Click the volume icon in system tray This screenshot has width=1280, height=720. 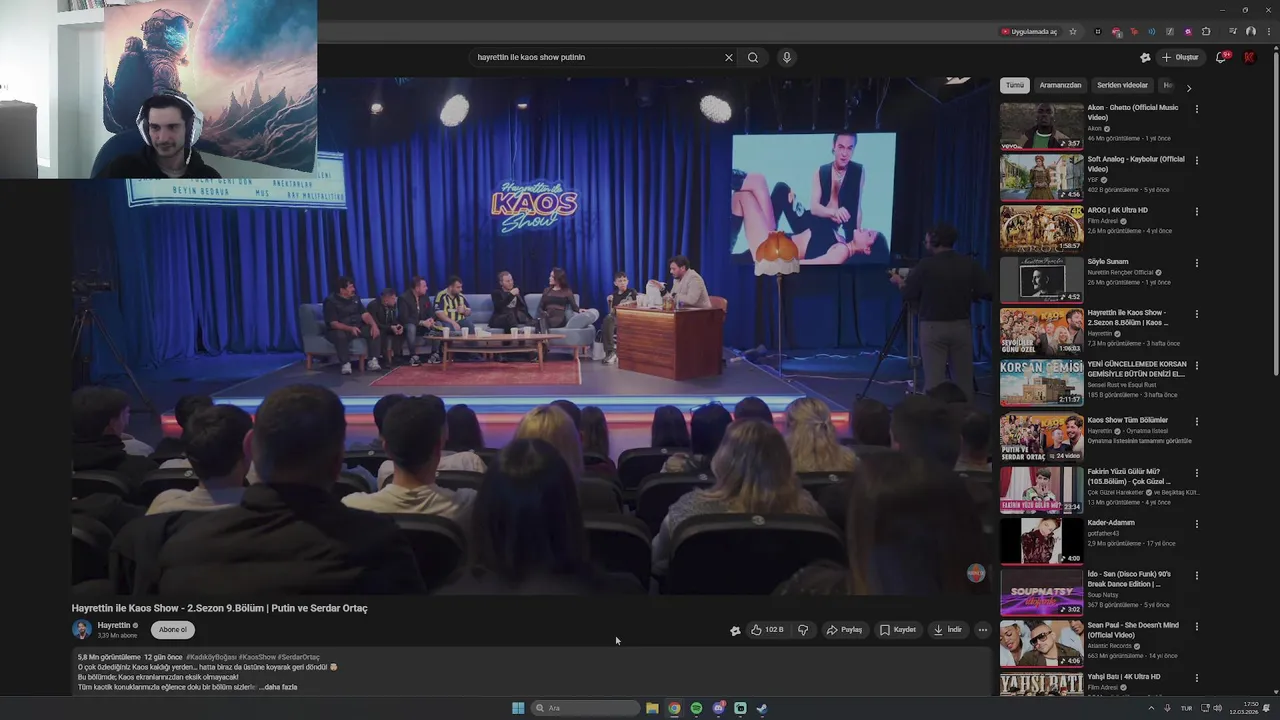coord(1217,708)
